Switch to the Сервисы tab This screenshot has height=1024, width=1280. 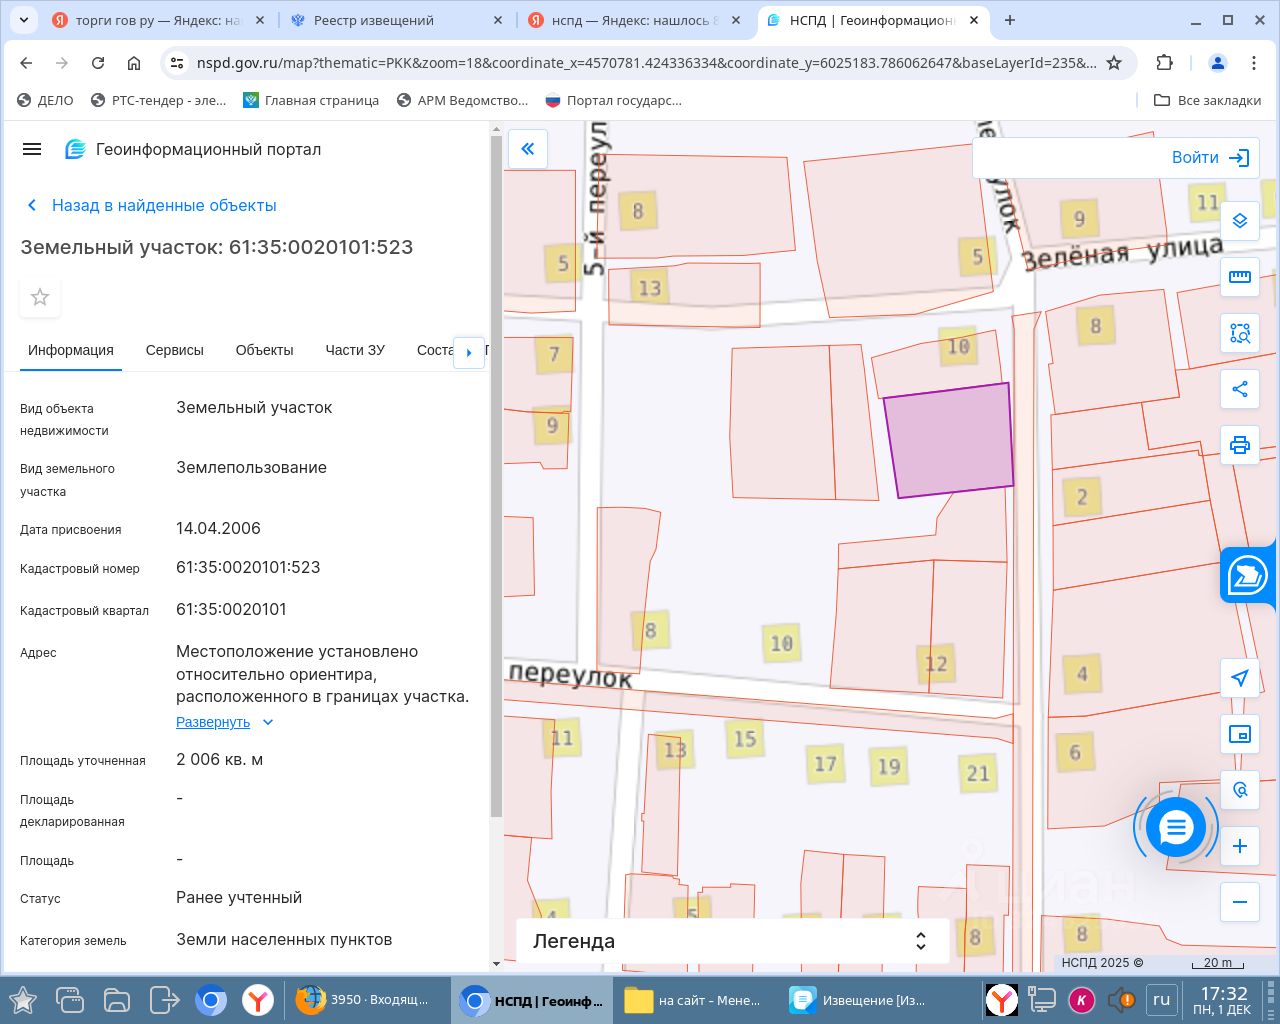pos(174,350)
